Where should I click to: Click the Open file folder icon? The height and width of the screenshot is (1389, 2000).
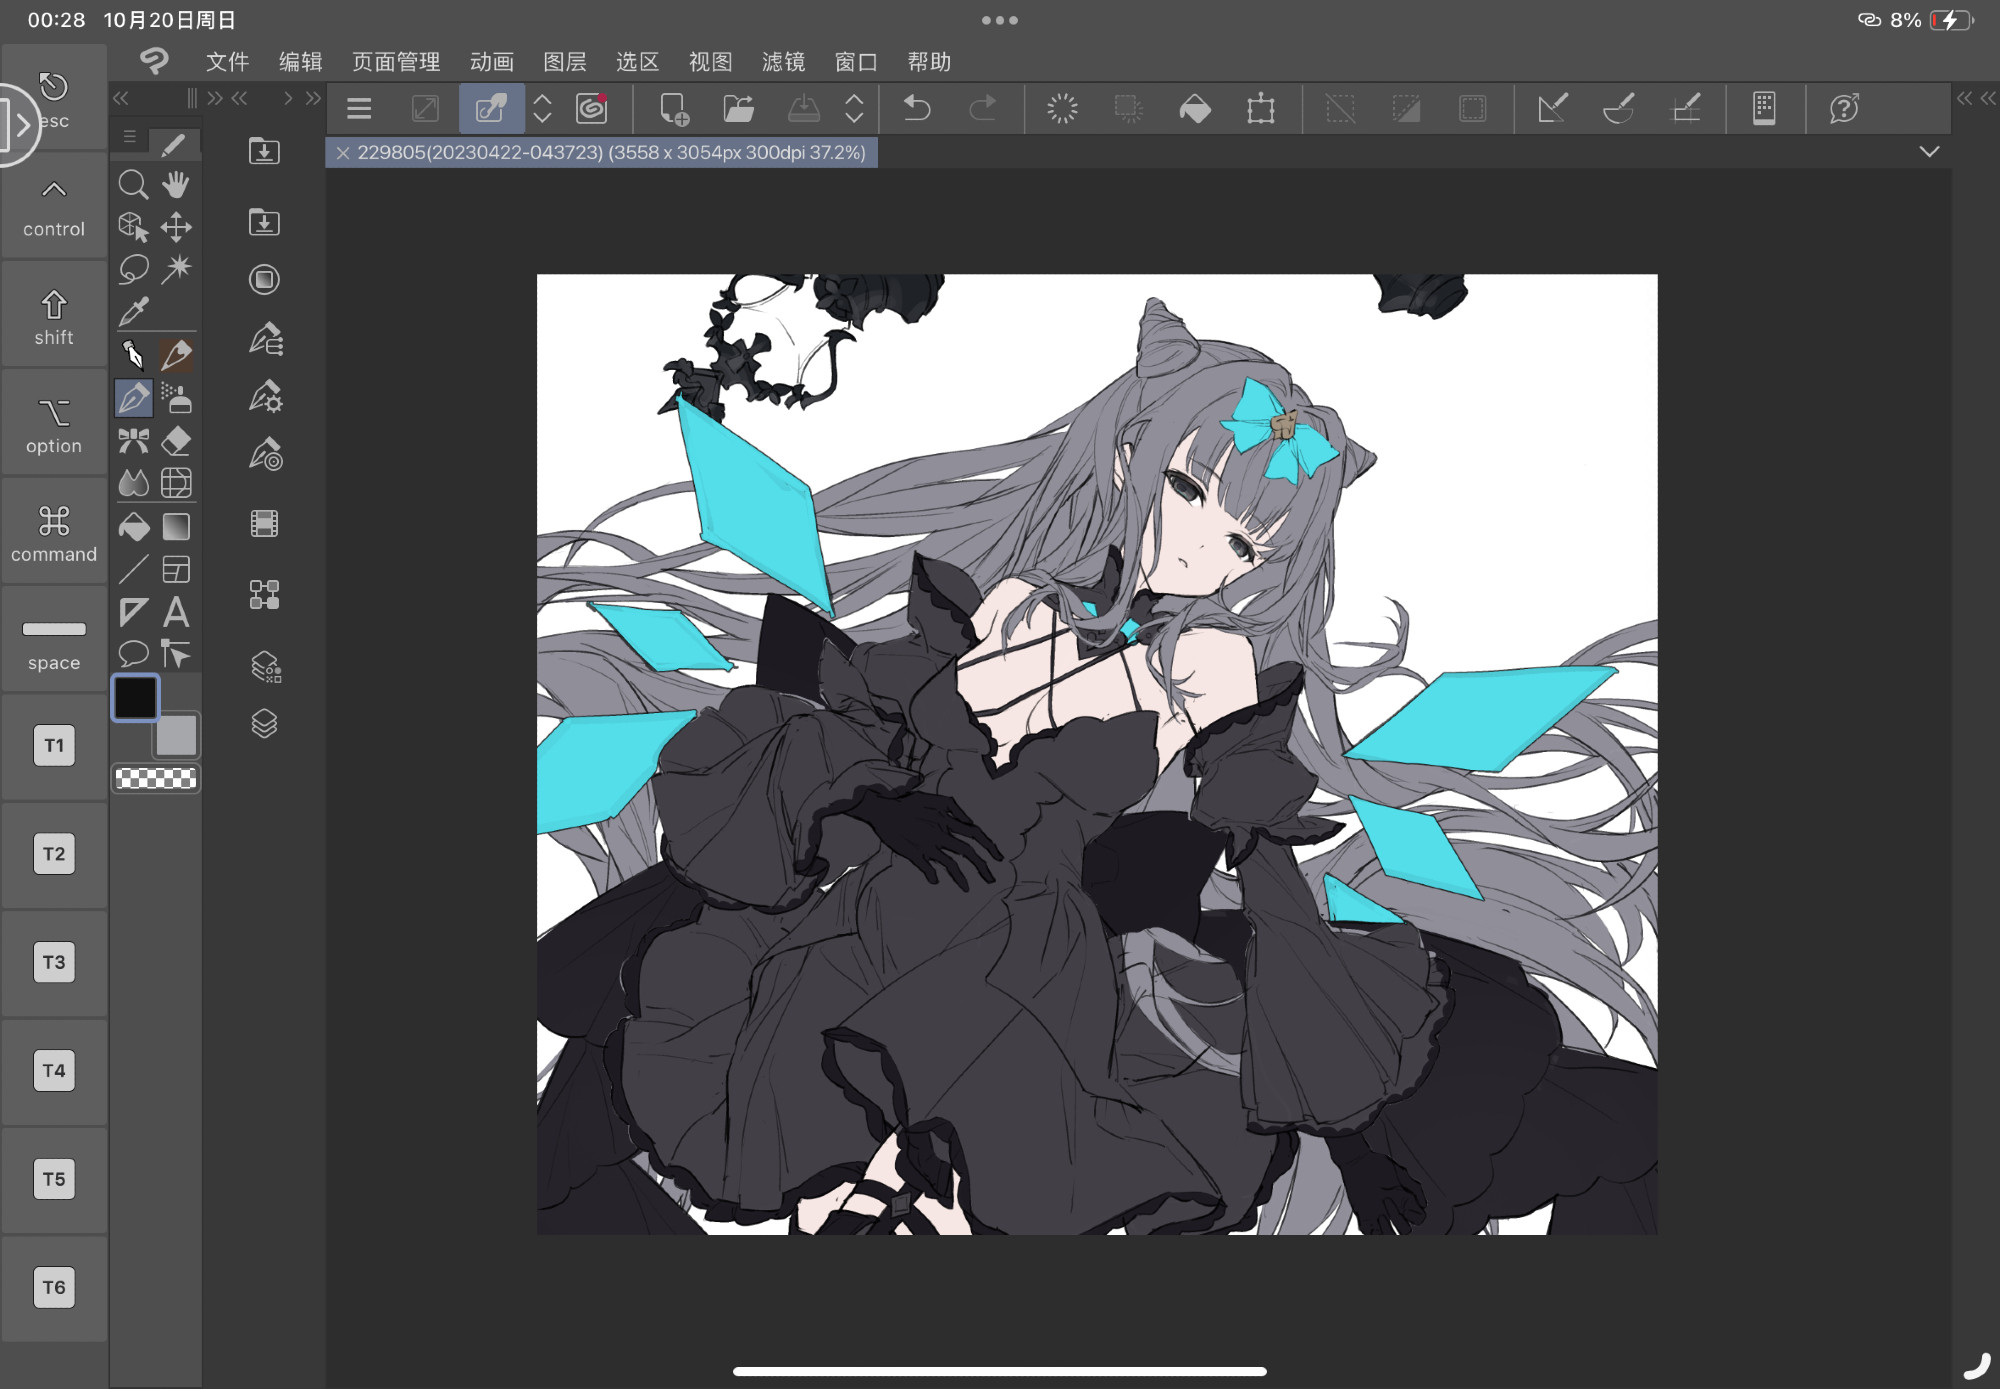[x=739, y=108]
